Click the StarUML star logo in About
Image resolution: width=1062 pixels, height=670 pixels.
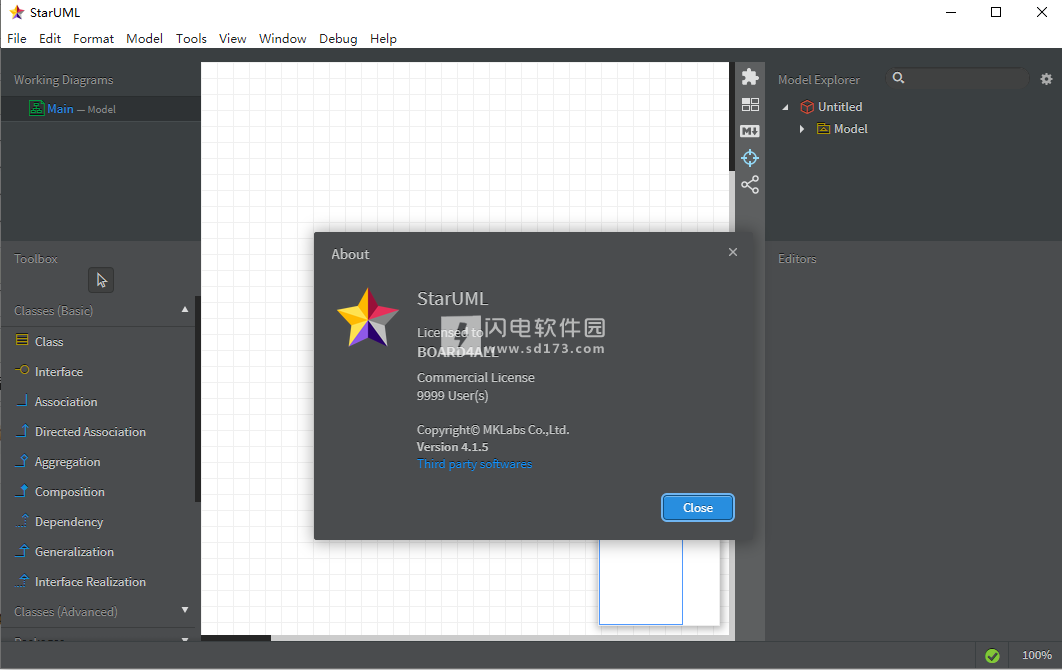368,317
